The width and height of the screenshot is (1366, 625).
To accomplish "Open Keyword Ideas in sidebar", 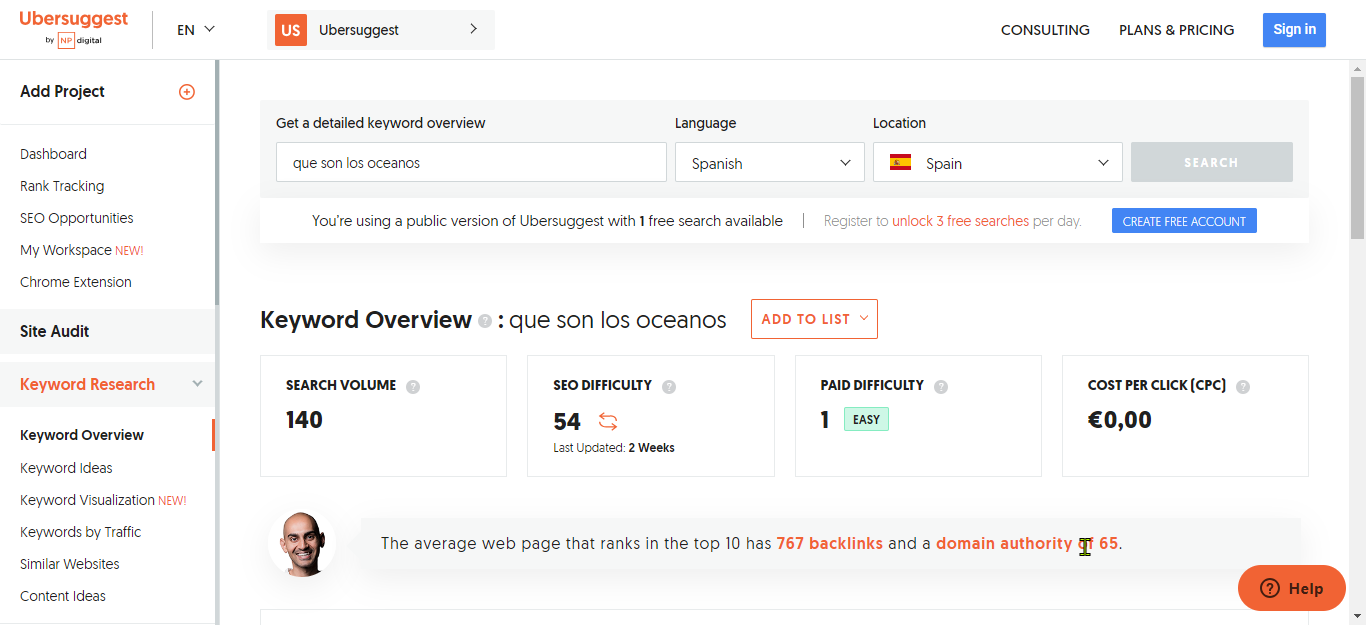I will 66,468.
